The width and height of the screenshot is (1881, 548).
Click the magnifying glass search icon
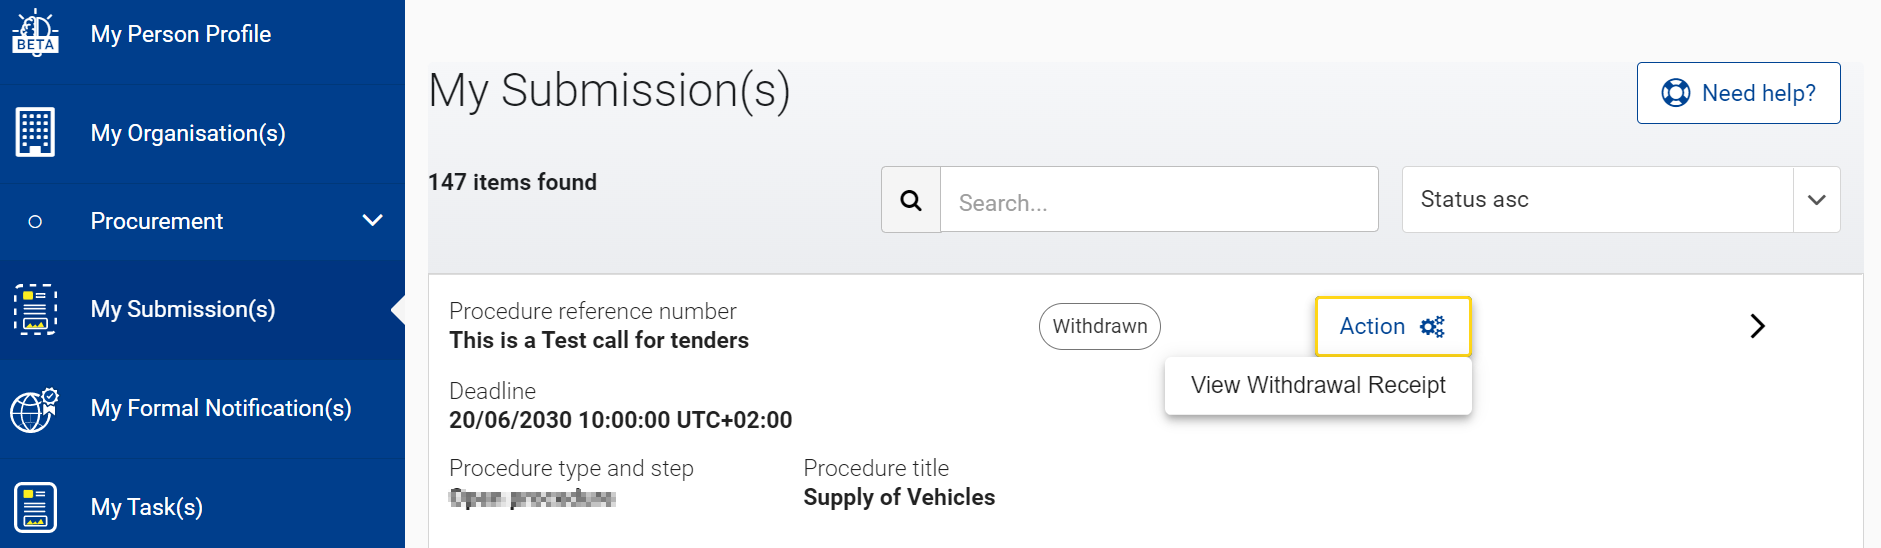[x=911, y=200]
